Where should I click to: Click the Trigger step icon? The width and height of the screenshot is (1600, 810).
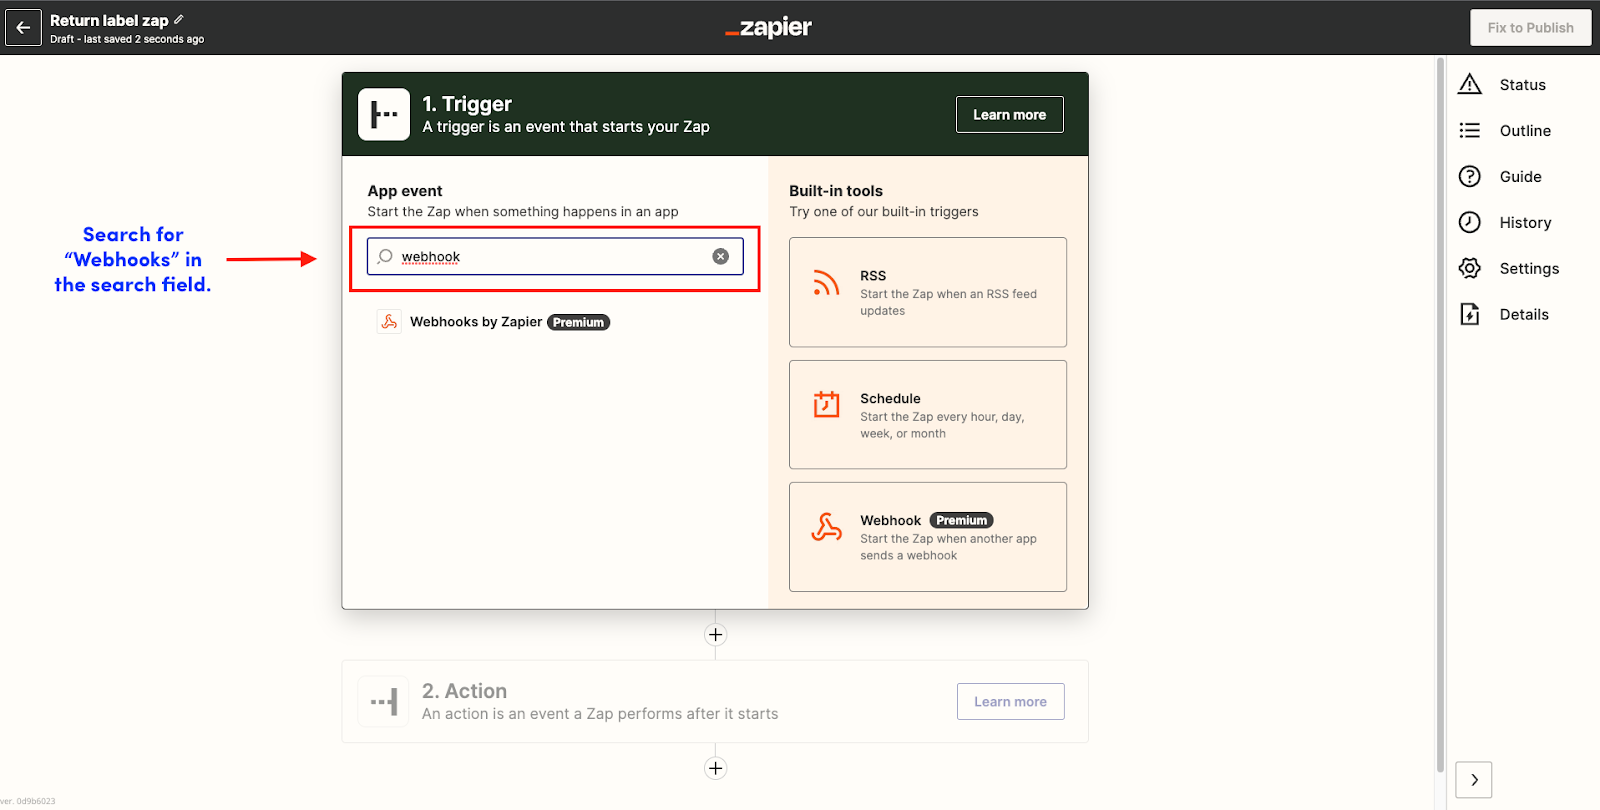(x=384, y=114)
